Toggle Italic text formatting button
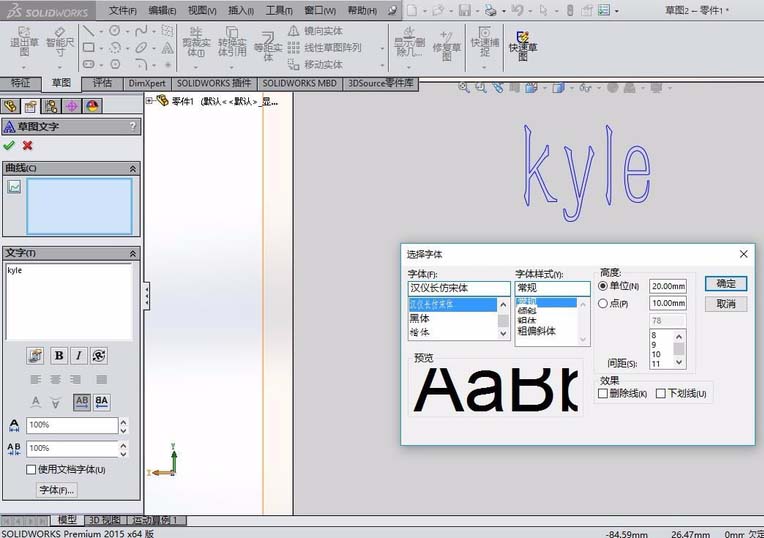Viewport: 764px width, 538px height. pos(78,356)
